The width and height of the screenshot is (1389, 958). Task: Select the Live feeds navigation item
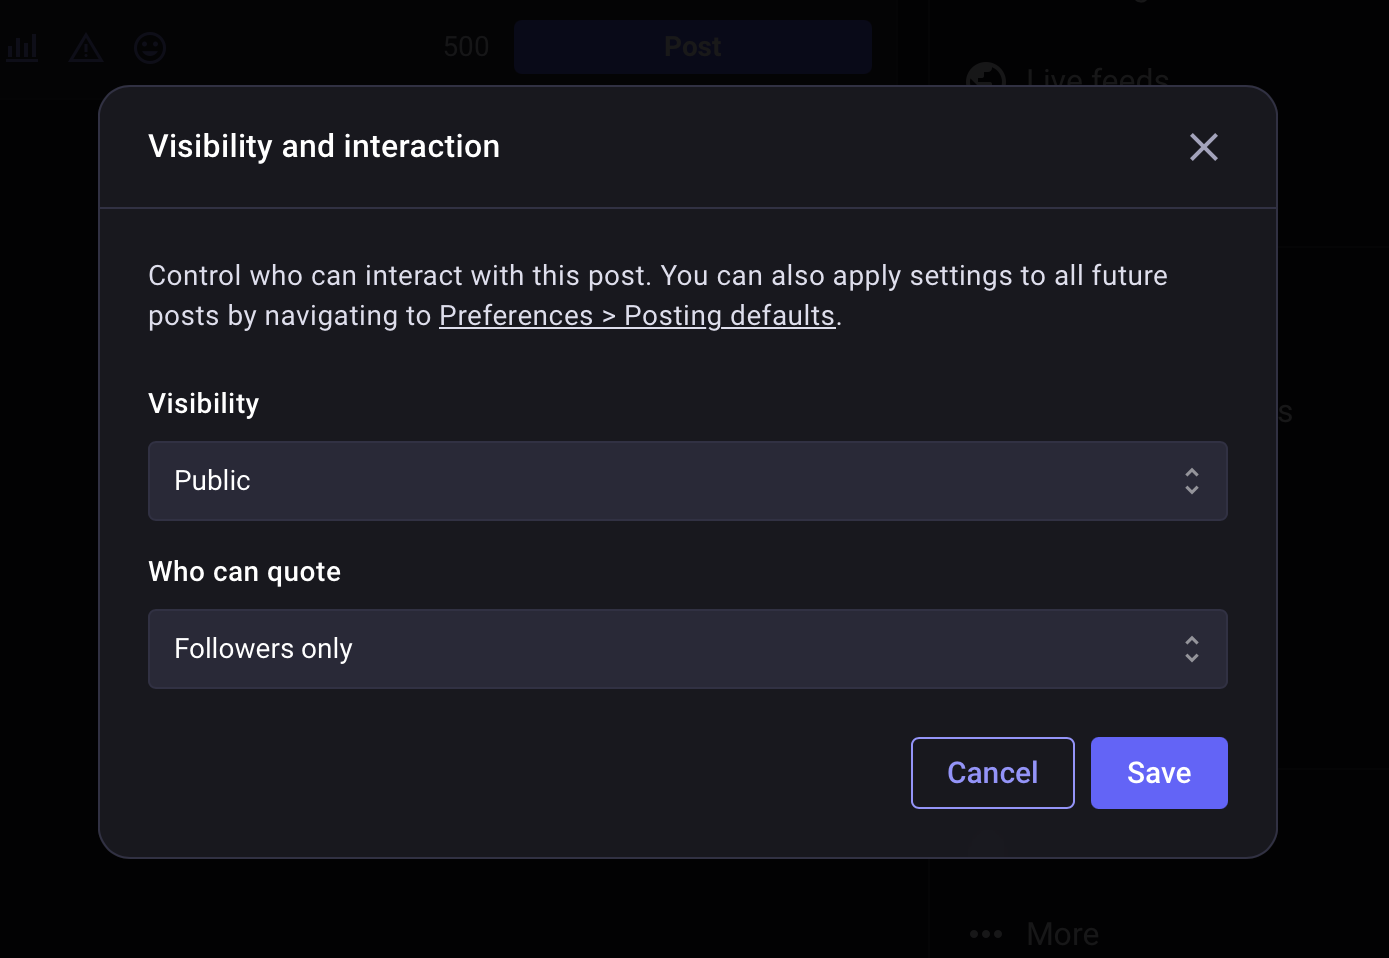coord(1097,78)
